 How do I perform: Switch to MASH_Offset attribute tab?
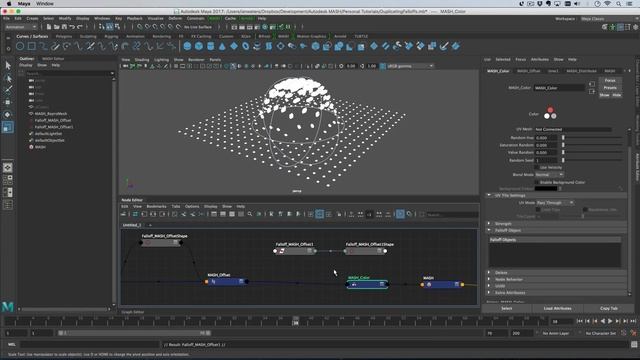pyautogui.click(x=529, y=71)
